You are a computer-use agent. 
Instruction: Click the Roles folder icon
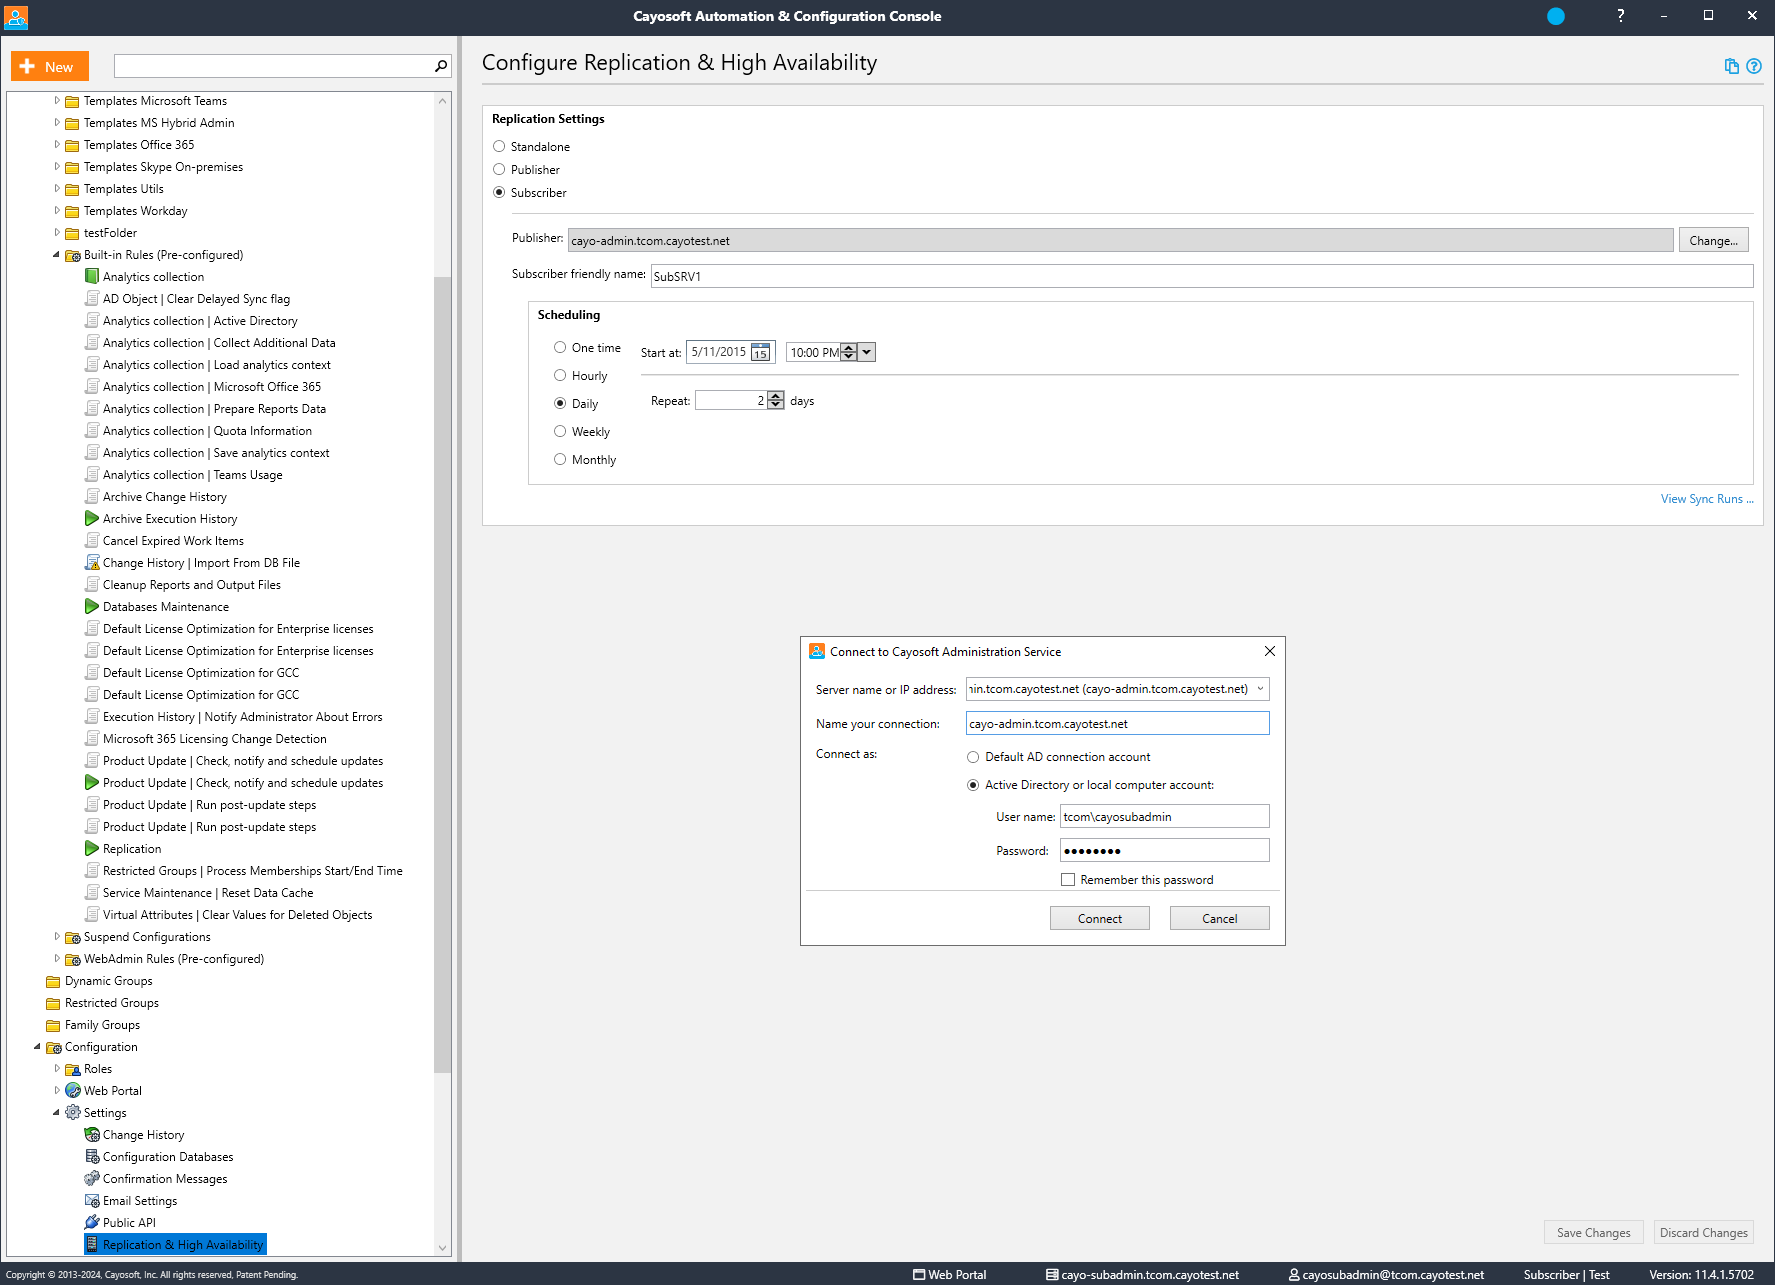click(x=73, y=1069)
